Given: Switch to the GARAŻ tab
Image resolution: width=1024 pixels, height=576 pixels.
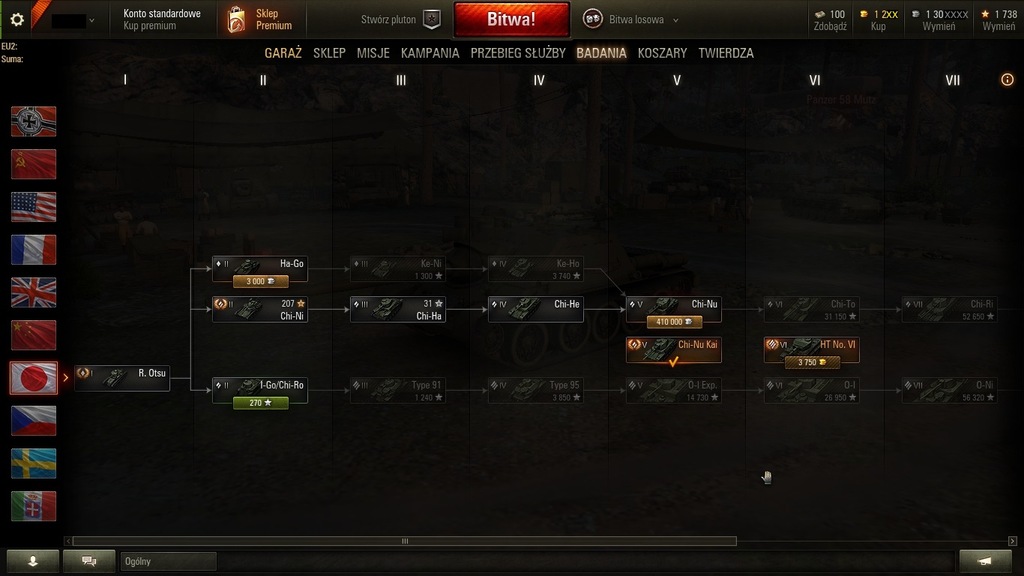Looking at the screenshot, I should (x=283, y=53).
